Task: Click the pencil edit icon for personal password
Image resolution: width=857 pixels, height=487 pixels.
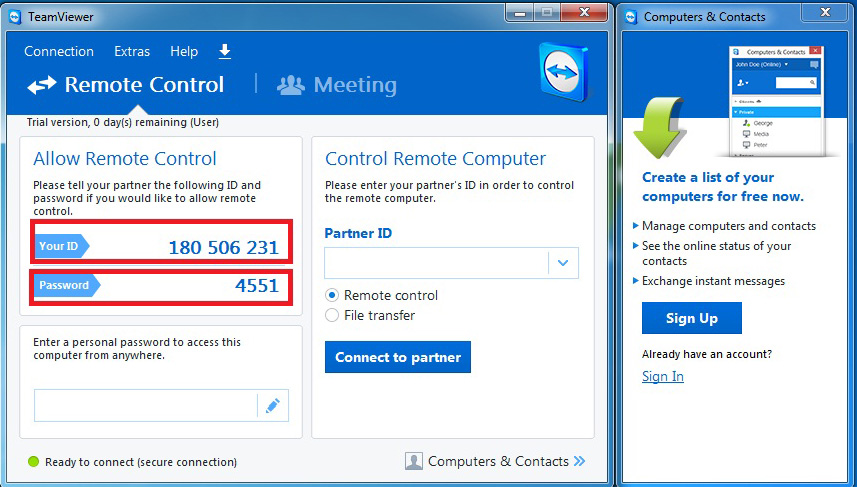Action: [x=272, y=406]
